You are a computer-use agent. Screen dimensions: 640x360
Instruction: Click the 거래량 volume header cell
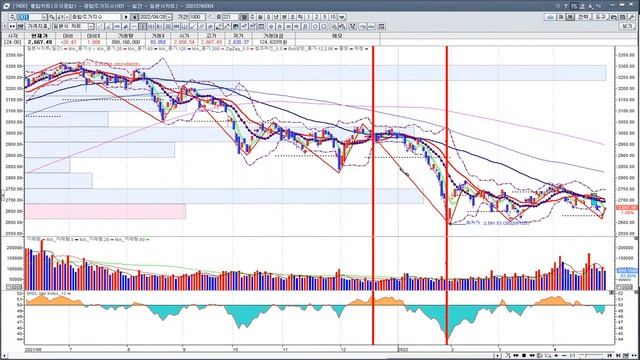coord(126,36)
